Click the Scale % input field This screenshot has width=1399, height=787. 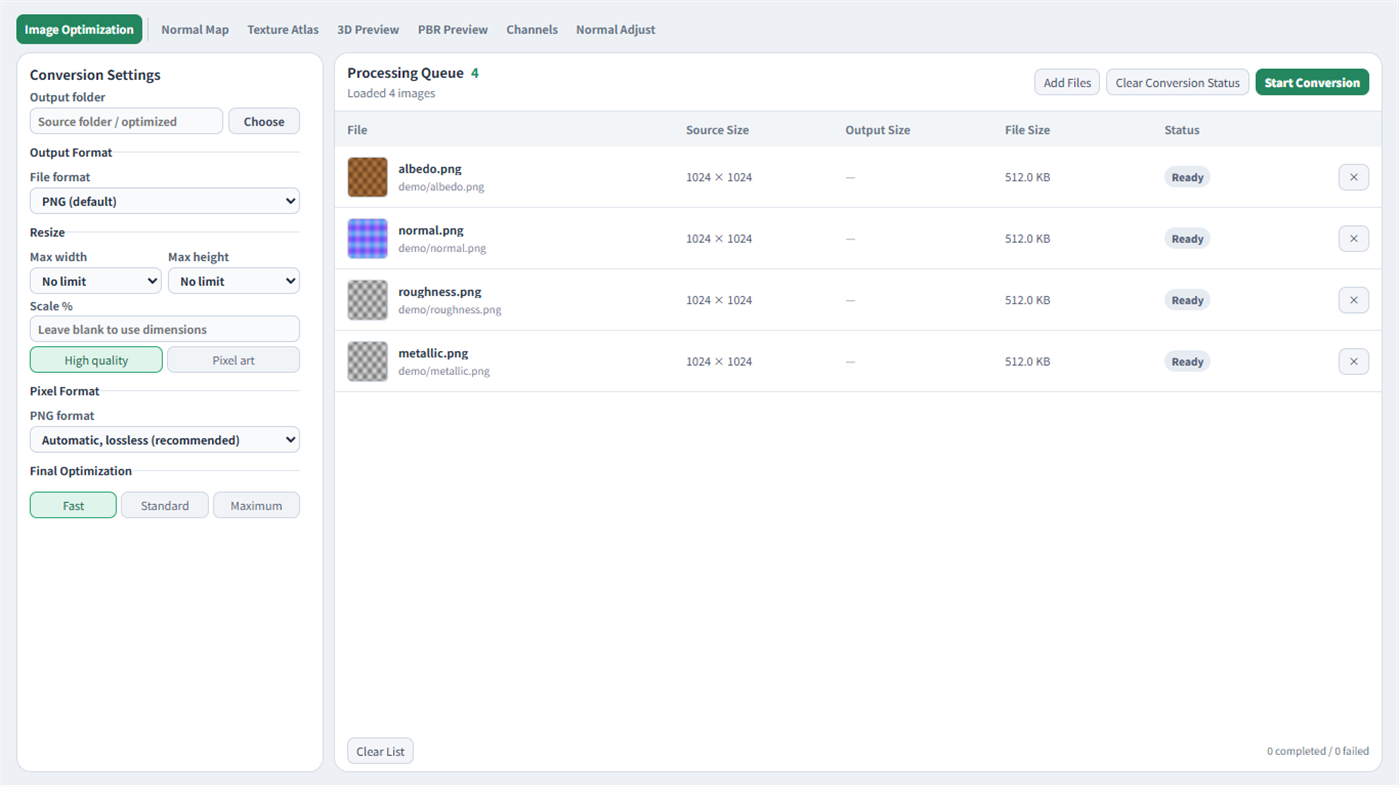point(165,329)
